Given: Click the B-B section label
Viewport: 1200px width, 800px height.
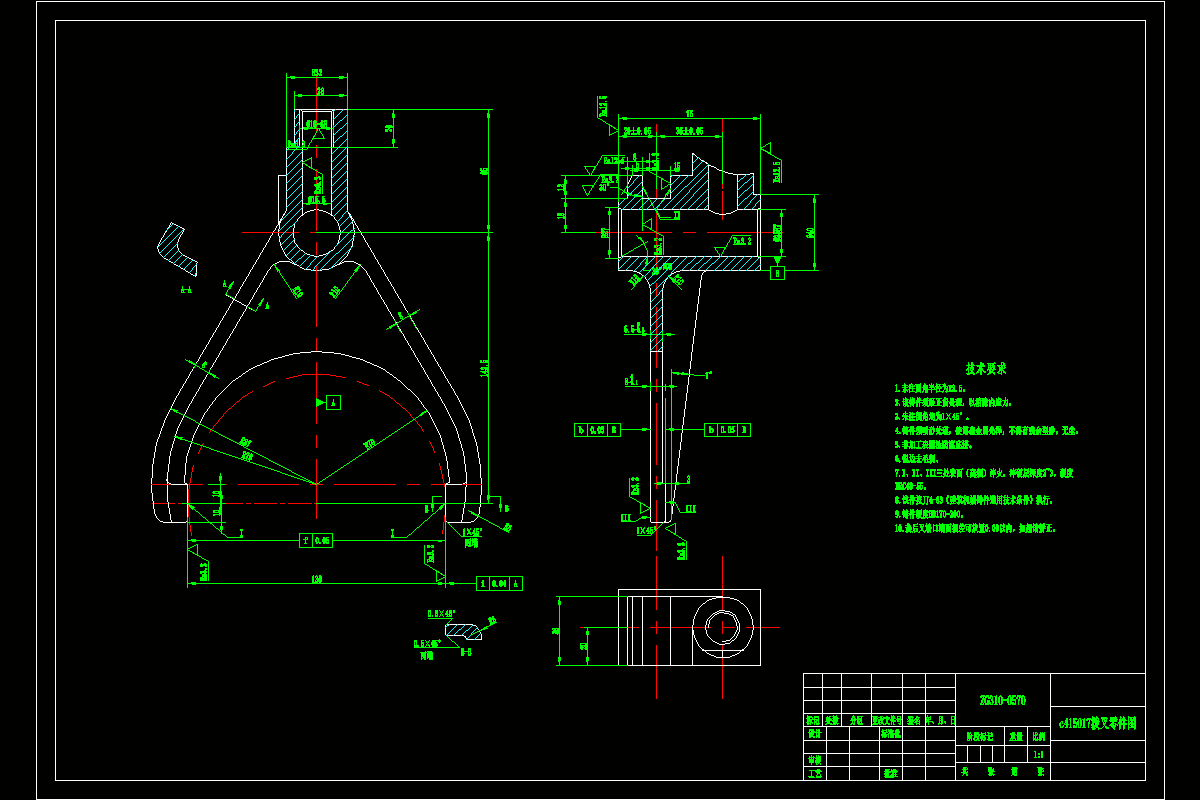Looking at the screenshot, I should coord(466,652).
